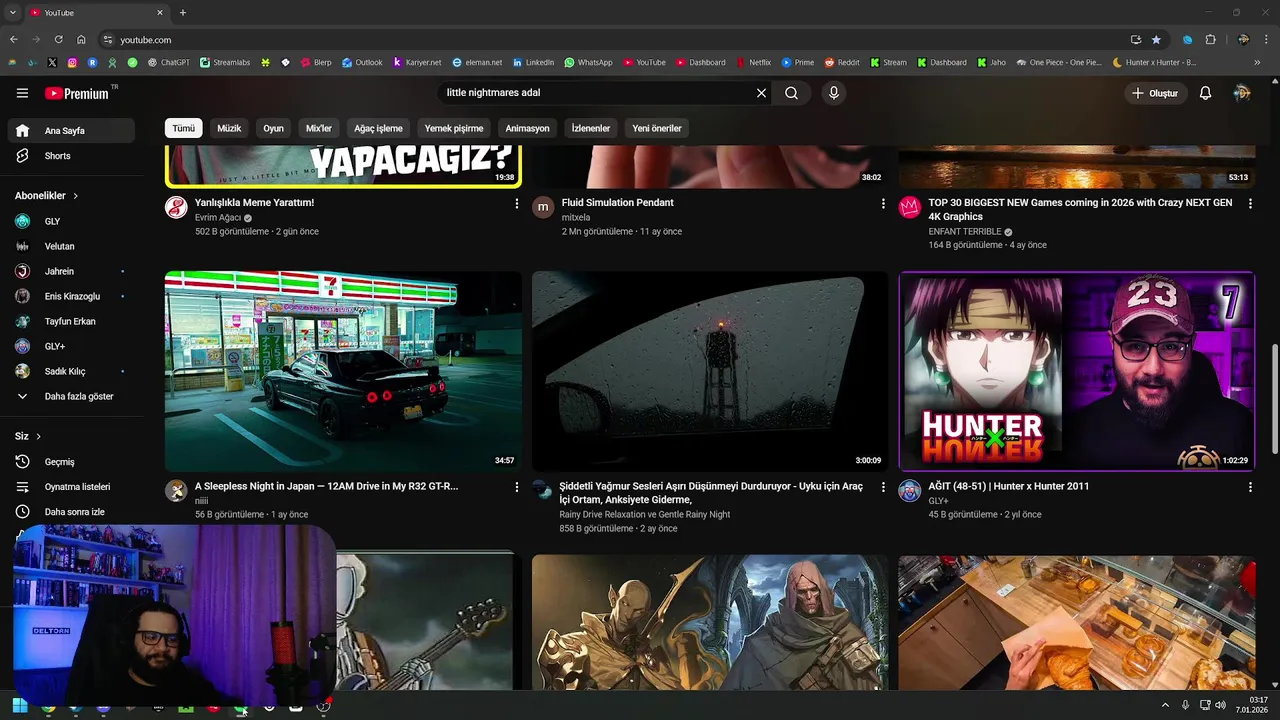Open the Windows Start menu
The width and height of the screenshot is (1280, 720).
(20, 706)
